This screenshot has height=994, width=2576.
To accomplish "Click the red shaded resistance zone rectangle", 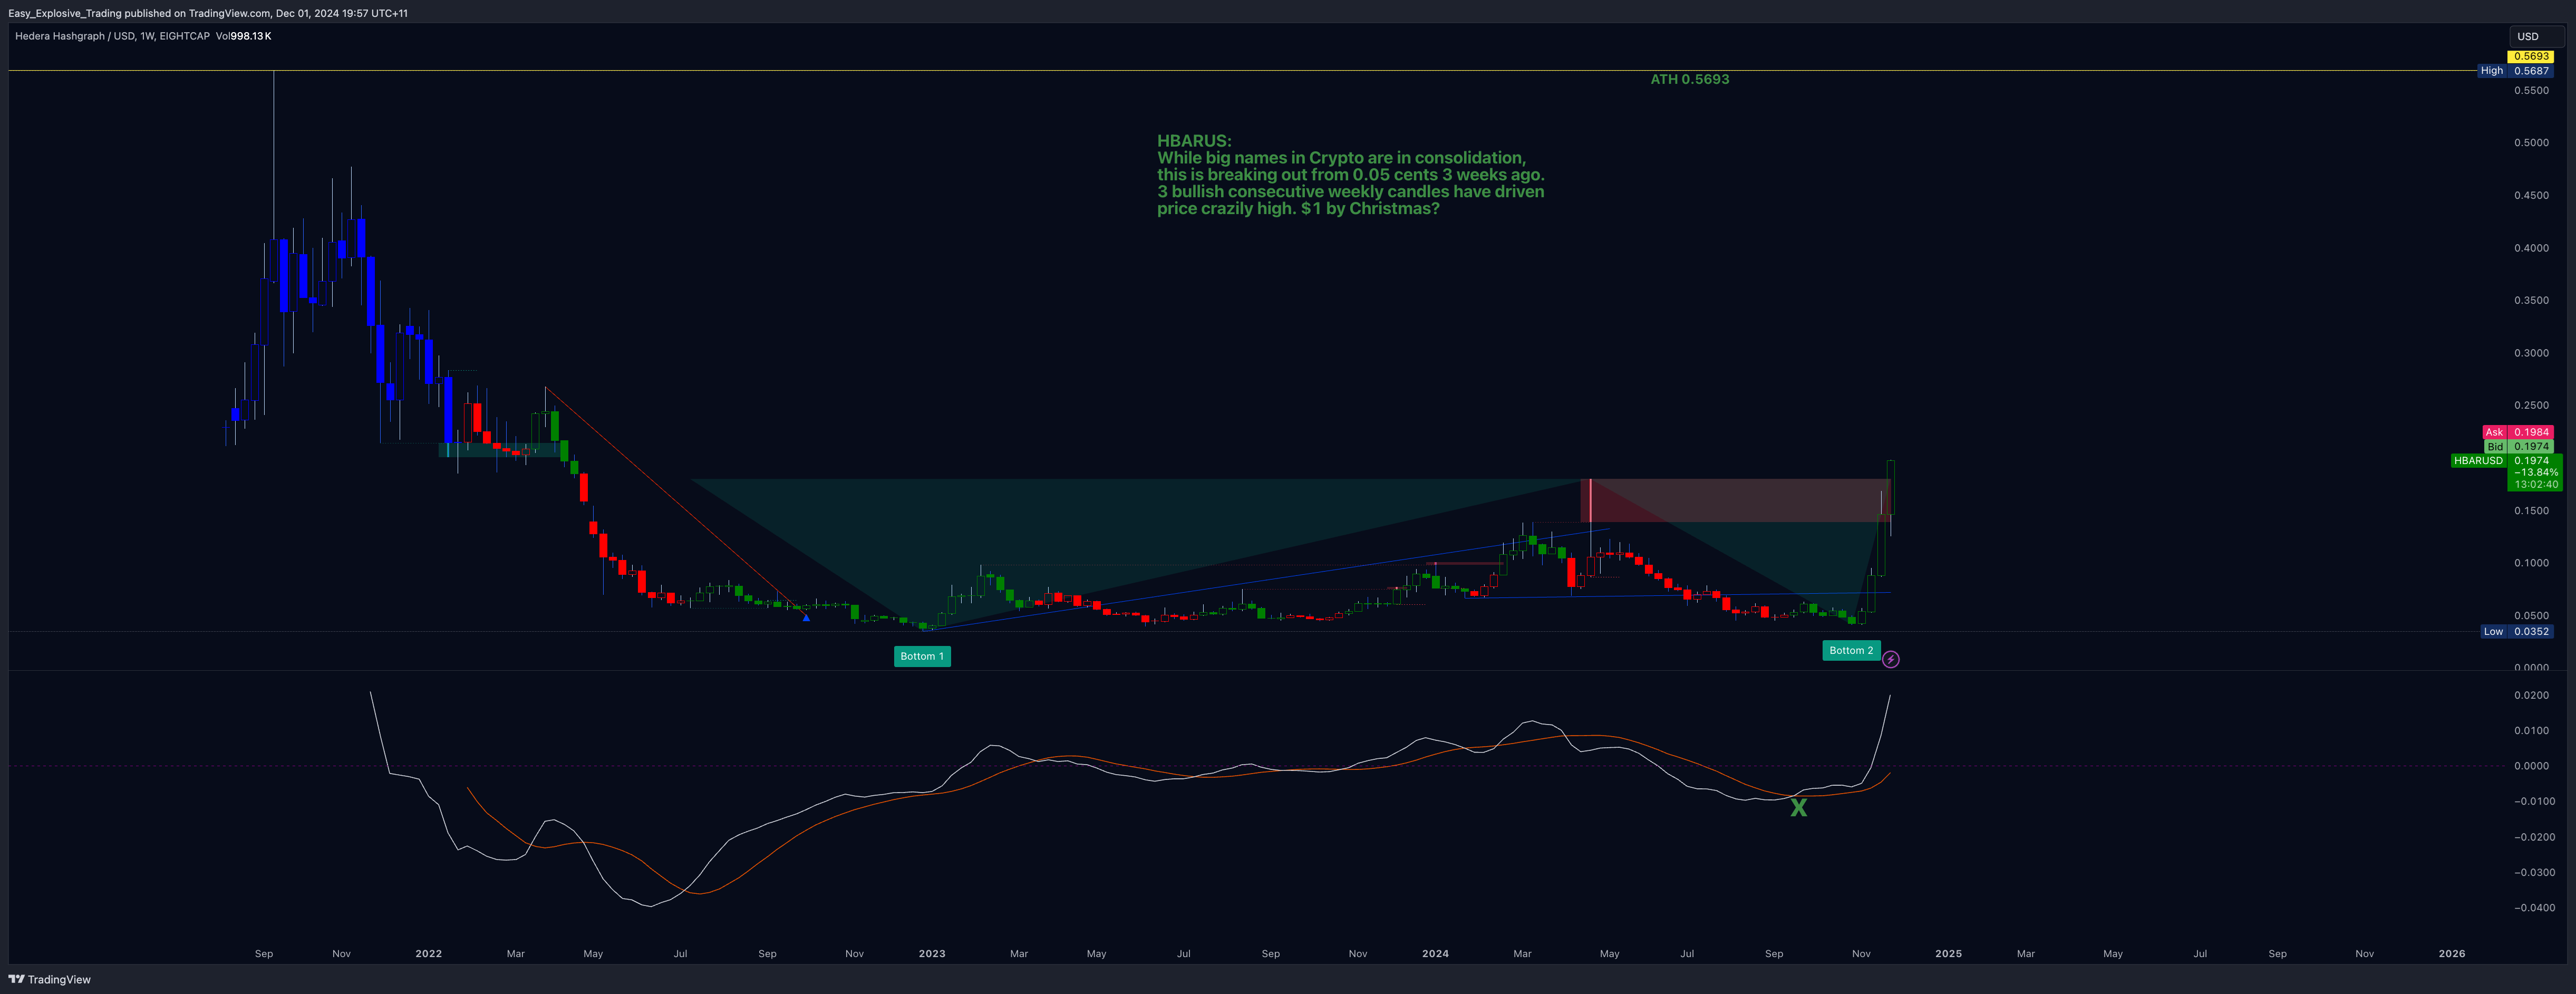I will 1735,500.
